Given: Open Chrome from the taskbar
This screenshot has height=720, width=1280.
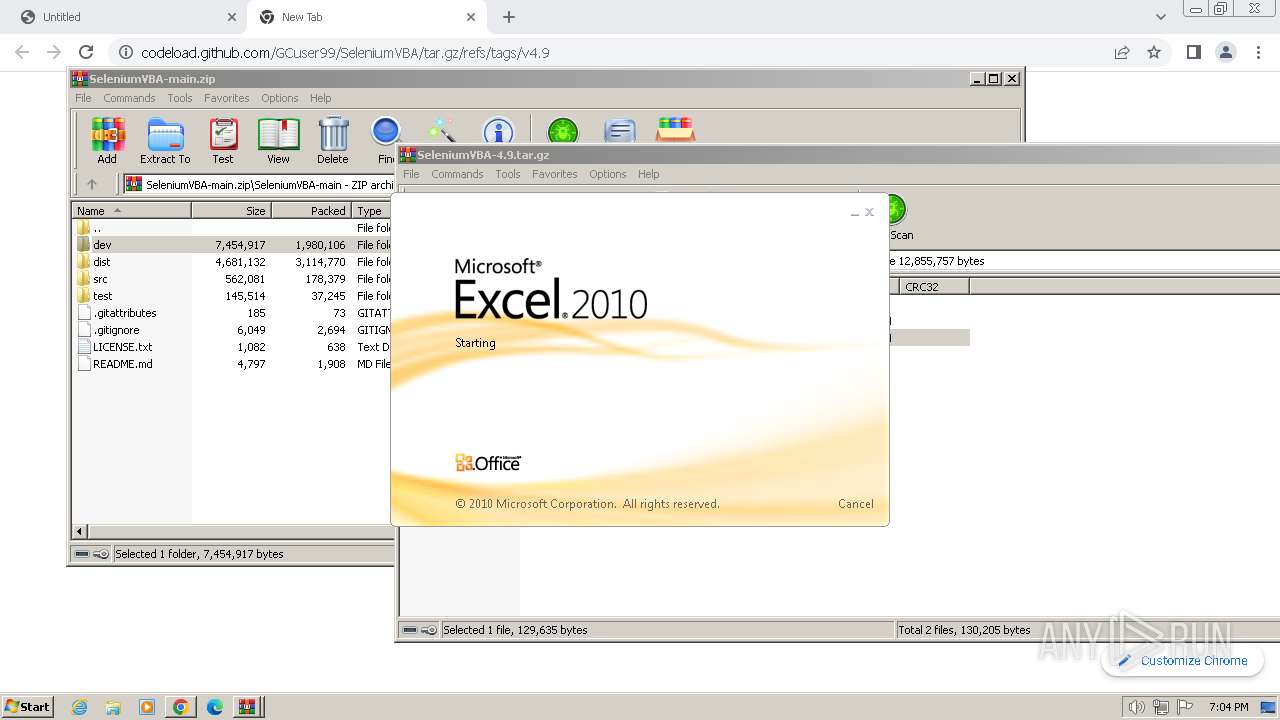Looking at the screenshot, I should tap(180, 707).
